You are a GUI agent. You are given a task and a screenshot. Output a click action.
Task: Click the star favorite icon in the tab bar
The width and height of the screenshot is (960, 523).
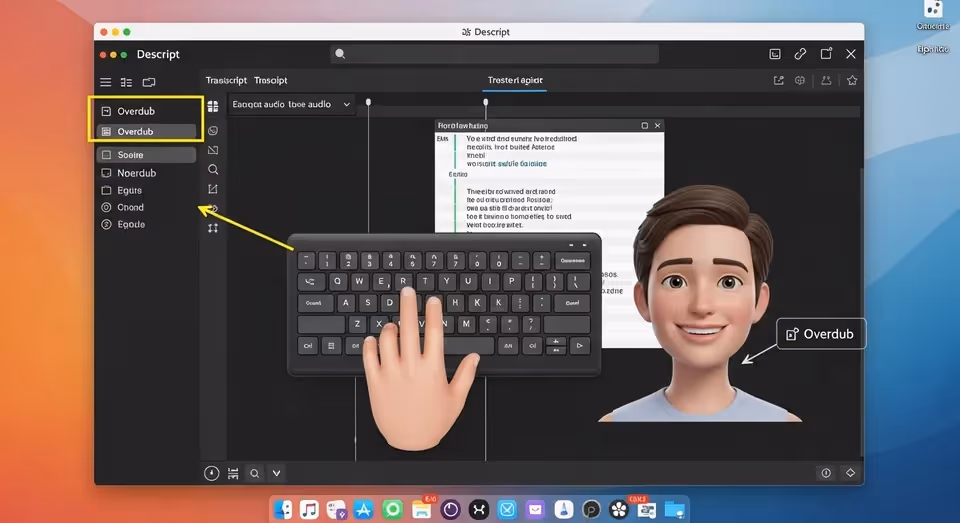852,80
